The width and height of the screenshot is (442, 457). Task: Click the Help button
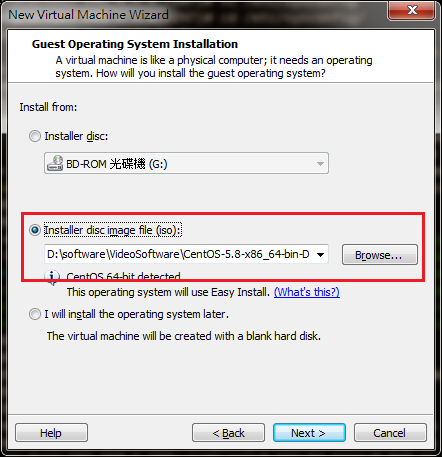pos(51,433)
